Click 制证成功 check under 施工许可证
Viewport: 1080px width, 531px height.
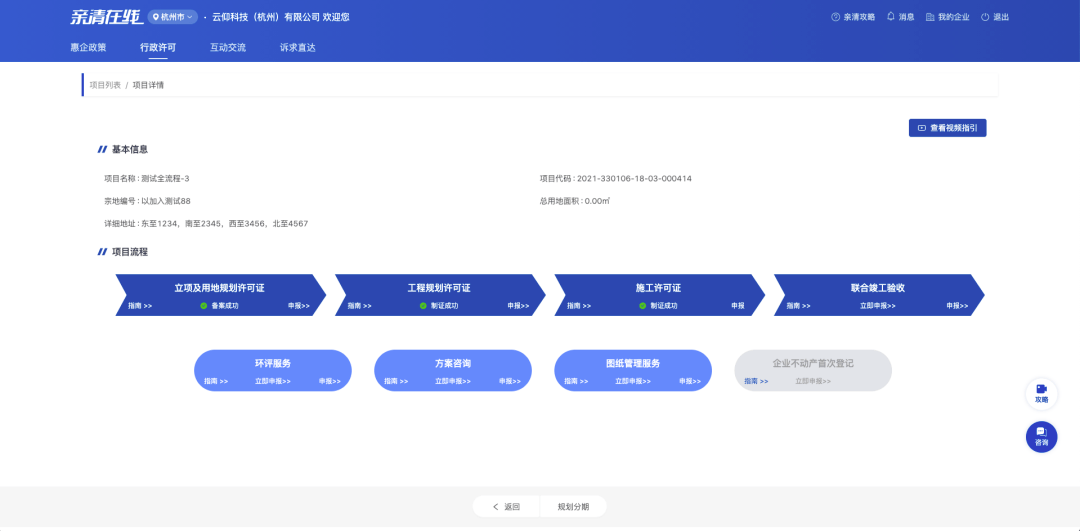click(658, 305)
